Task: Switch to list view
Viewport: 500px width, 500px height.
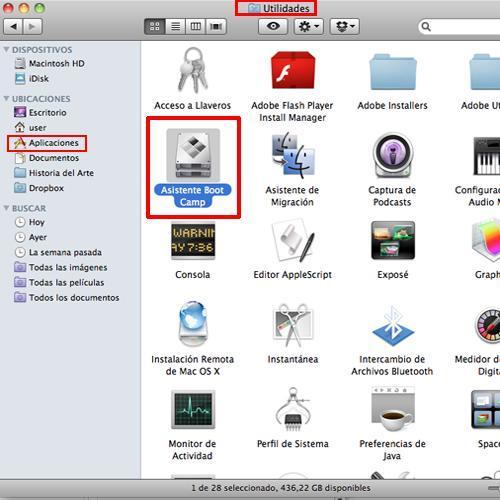Action: tap(175, 26)
